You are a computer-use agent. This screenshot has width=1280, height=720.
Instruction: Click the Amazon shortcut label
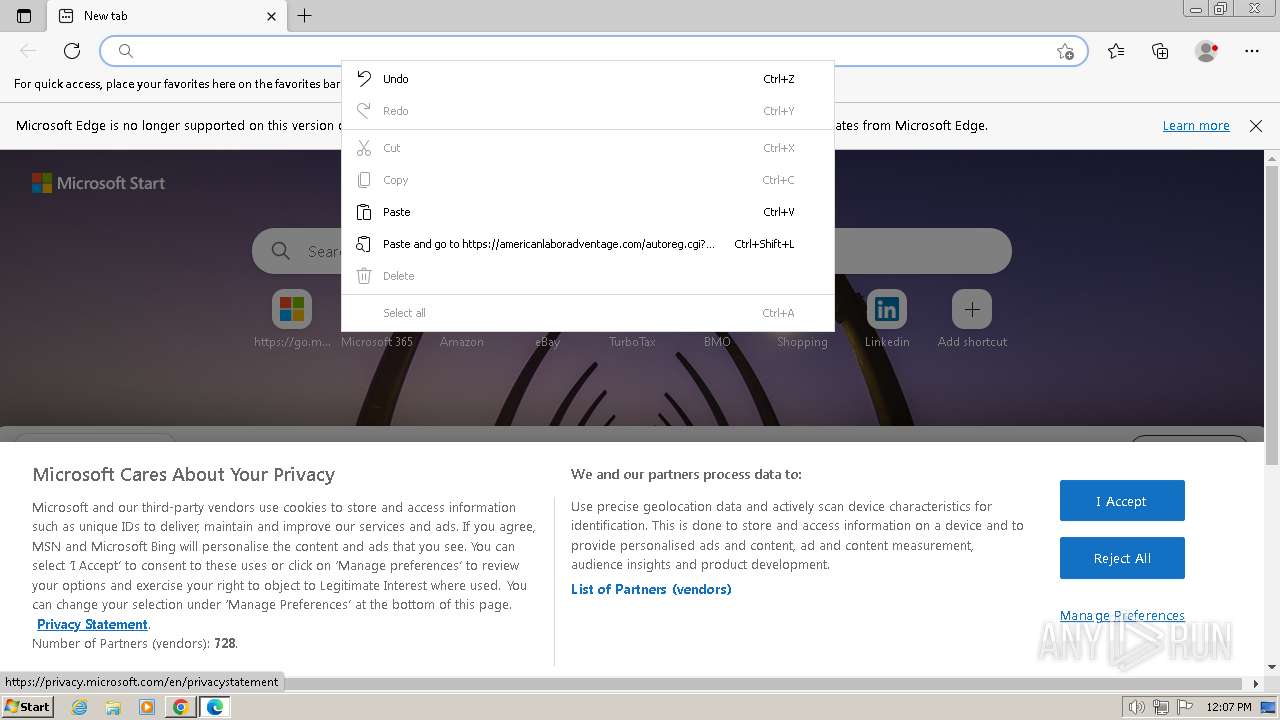coord(462,342)
